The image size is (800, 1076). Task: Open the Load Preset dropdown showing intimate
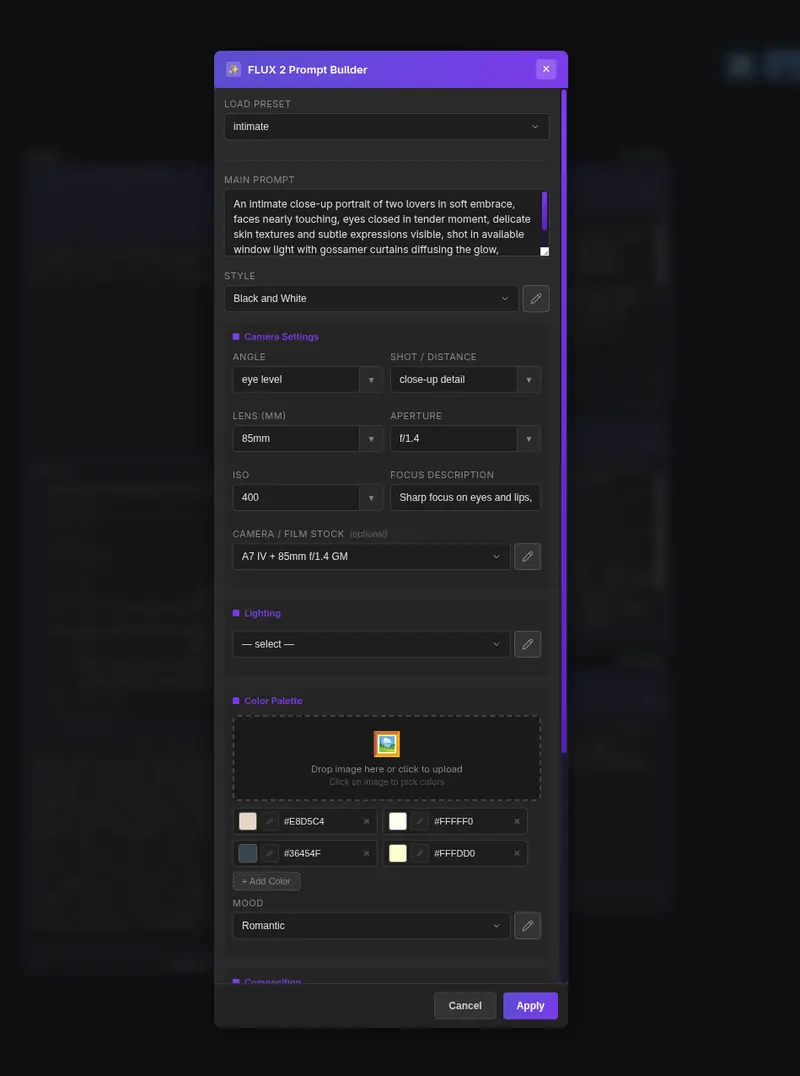[x=386, y=127]
